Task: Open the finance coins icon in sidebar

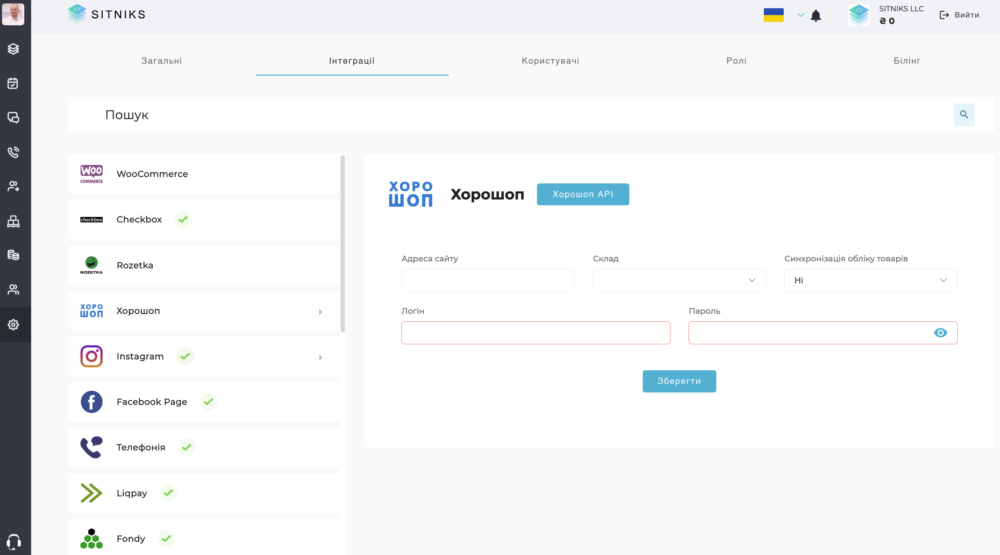Action: coord(13,255)
